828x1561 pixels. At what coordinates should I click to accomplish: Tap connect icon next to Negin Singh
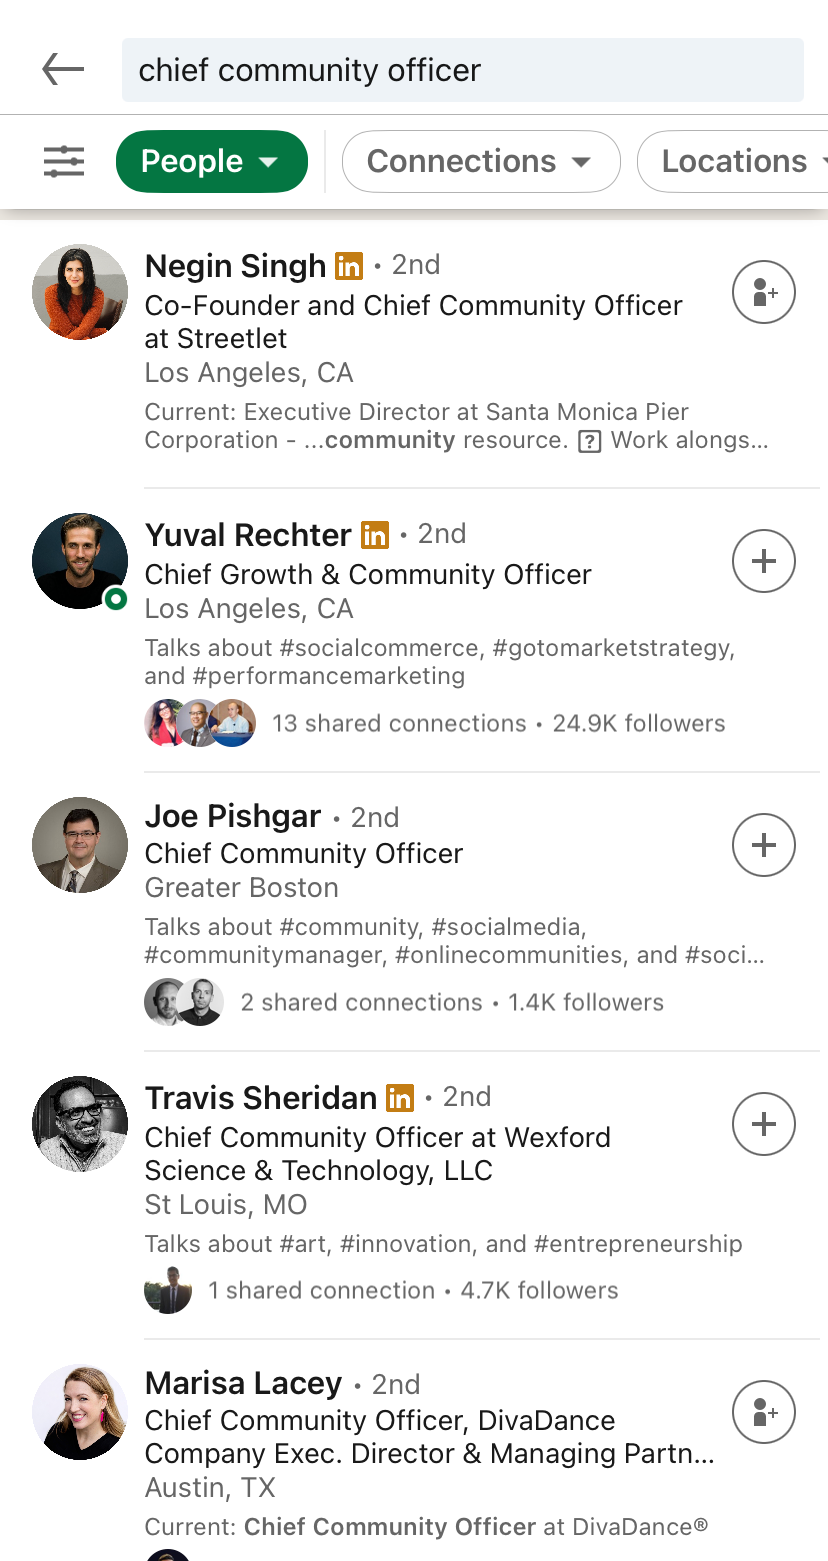(764, 292)
